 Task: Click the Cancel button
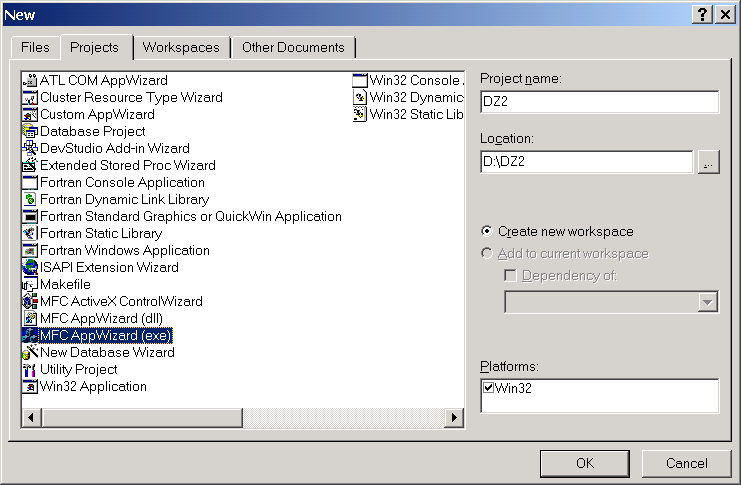(x=686, y=463)
